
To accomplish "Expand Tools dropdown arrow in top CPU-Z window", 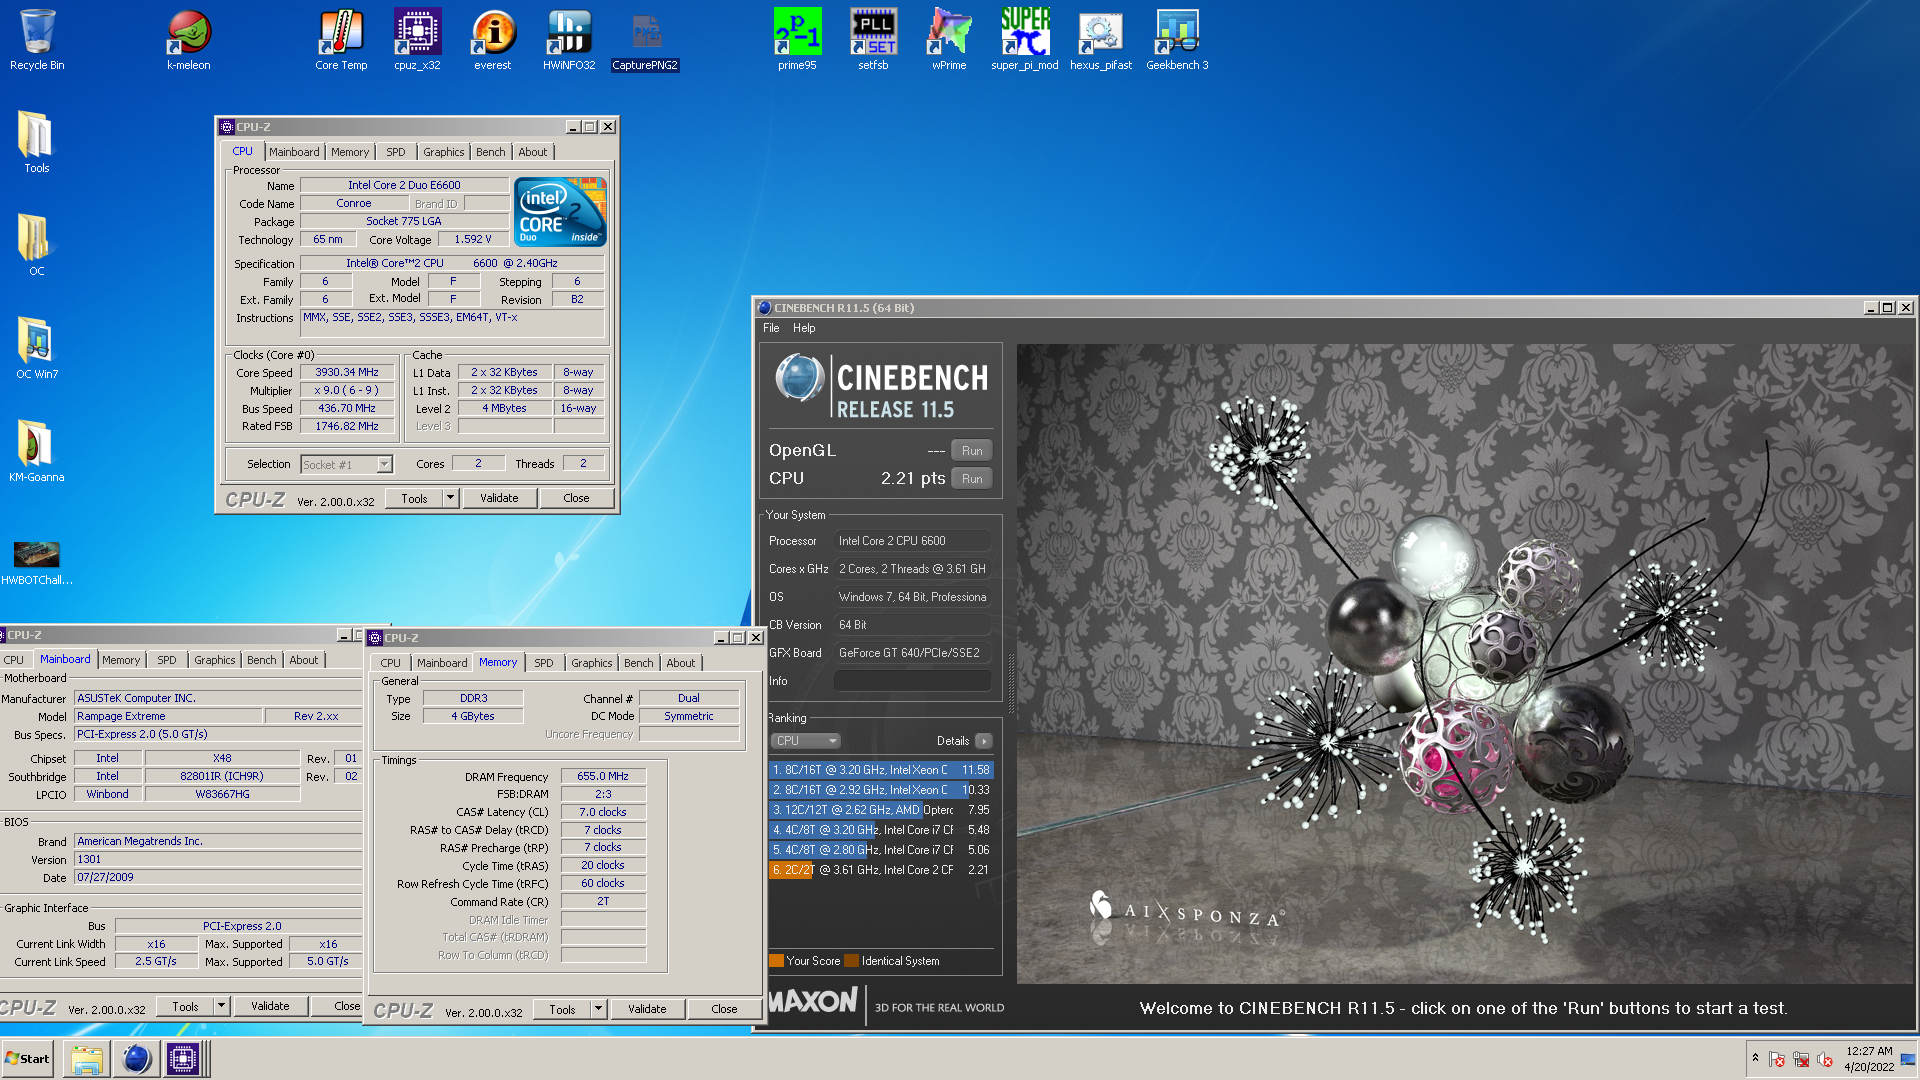I will pos(450,498).
